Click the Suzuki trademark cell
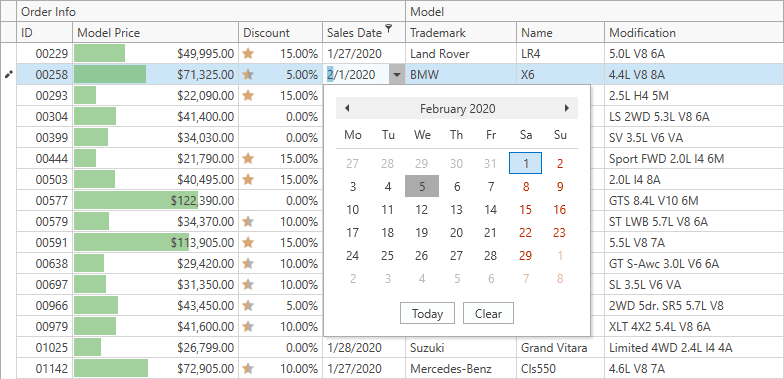Screen dimensions: 784x379 [x=461, y=348]
